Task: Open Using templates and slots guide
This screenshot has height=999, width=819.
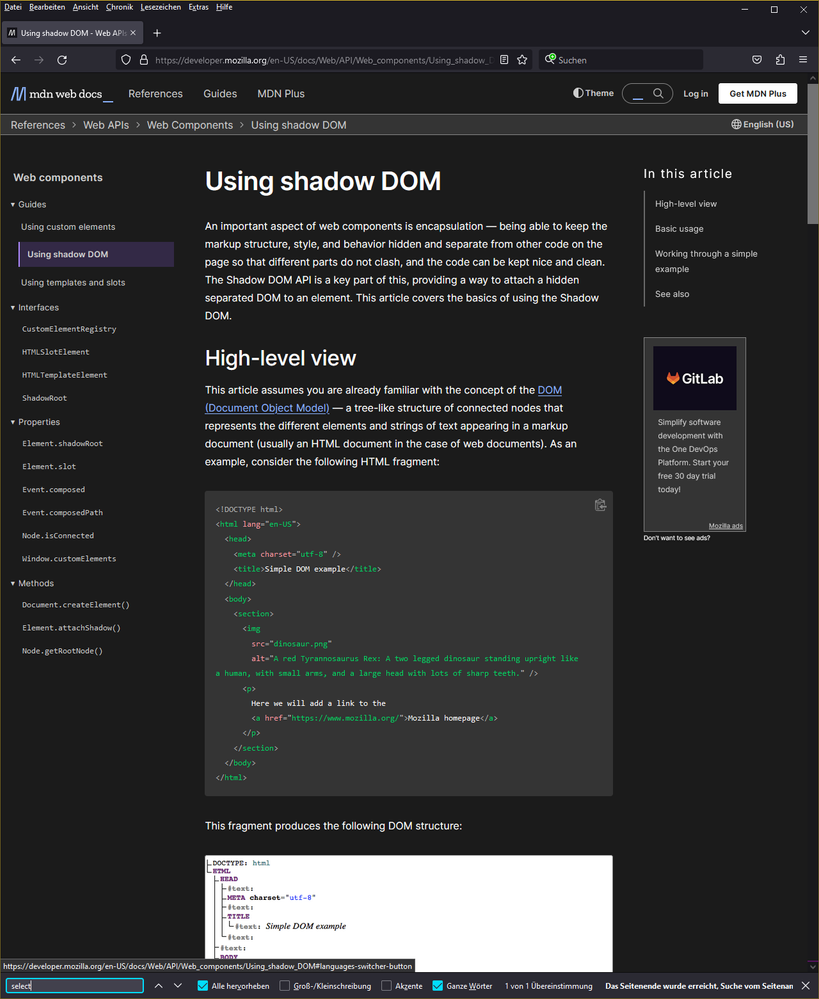Action: tap(73, 282)
